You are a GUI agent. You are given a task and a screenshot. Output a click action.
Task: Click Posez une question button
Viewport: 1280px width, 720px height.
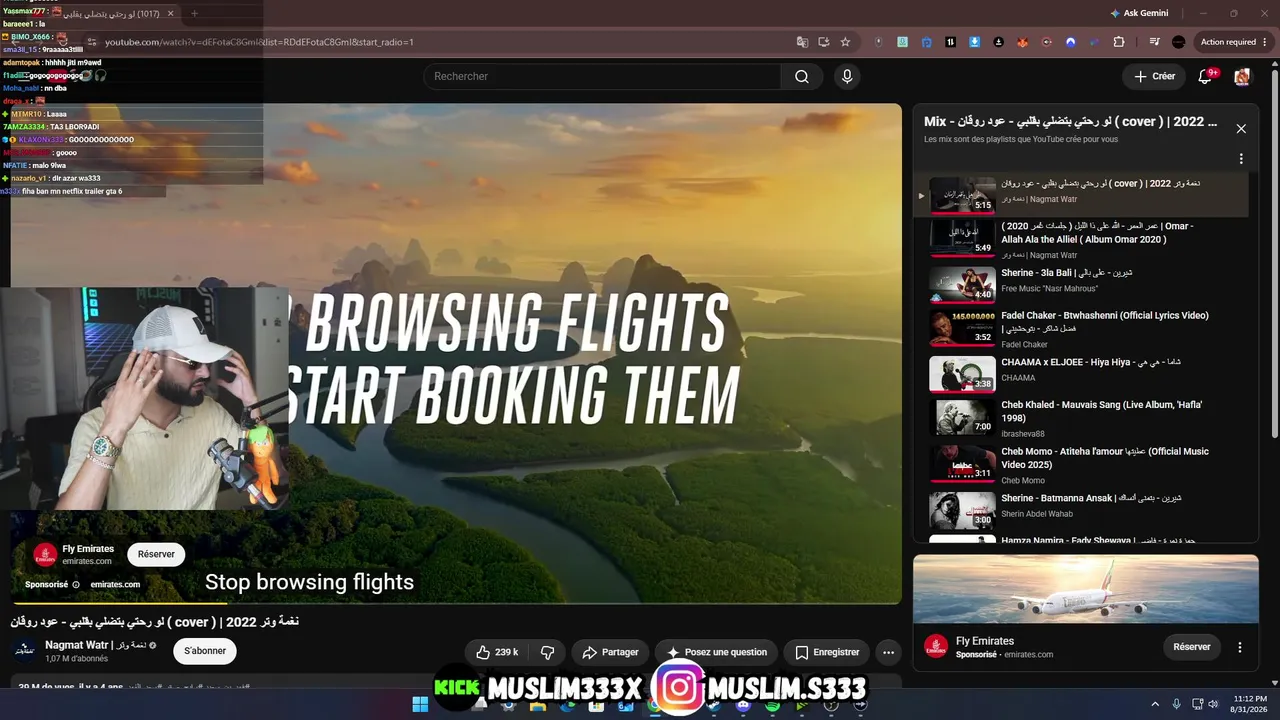click(x=717, y=652)
